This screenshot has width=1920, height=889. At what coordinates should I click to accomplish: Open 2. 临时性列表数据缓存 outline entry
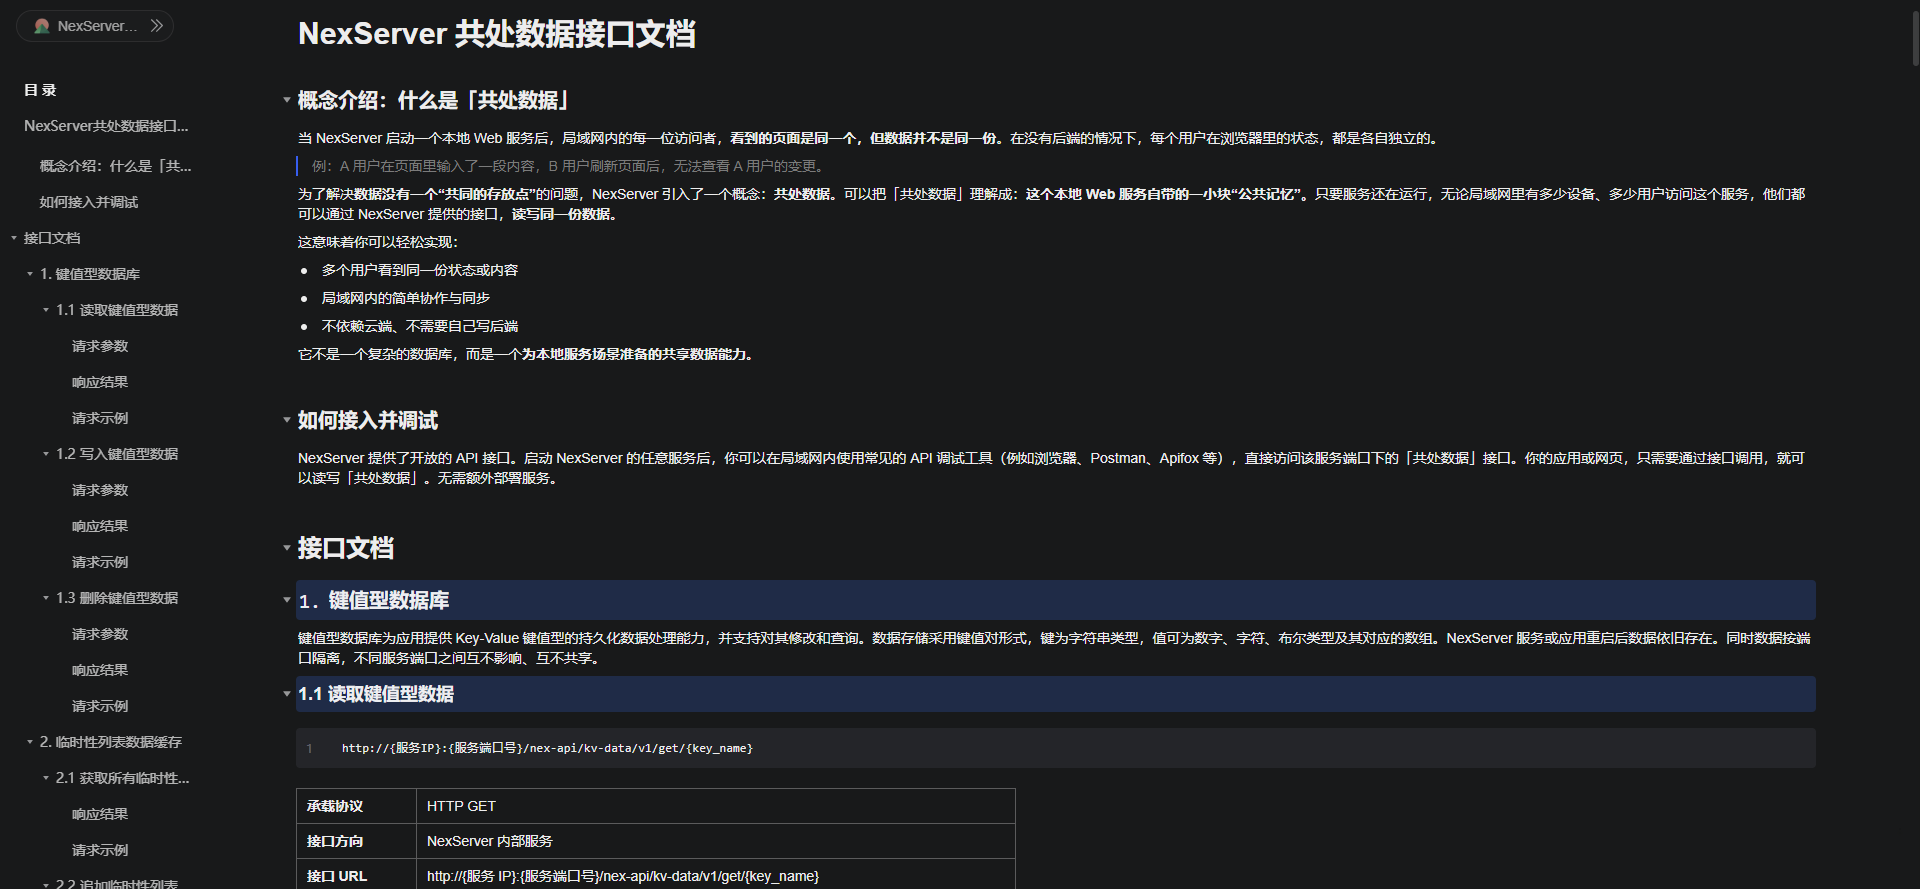pyautogui.click(x=111, y=742)
